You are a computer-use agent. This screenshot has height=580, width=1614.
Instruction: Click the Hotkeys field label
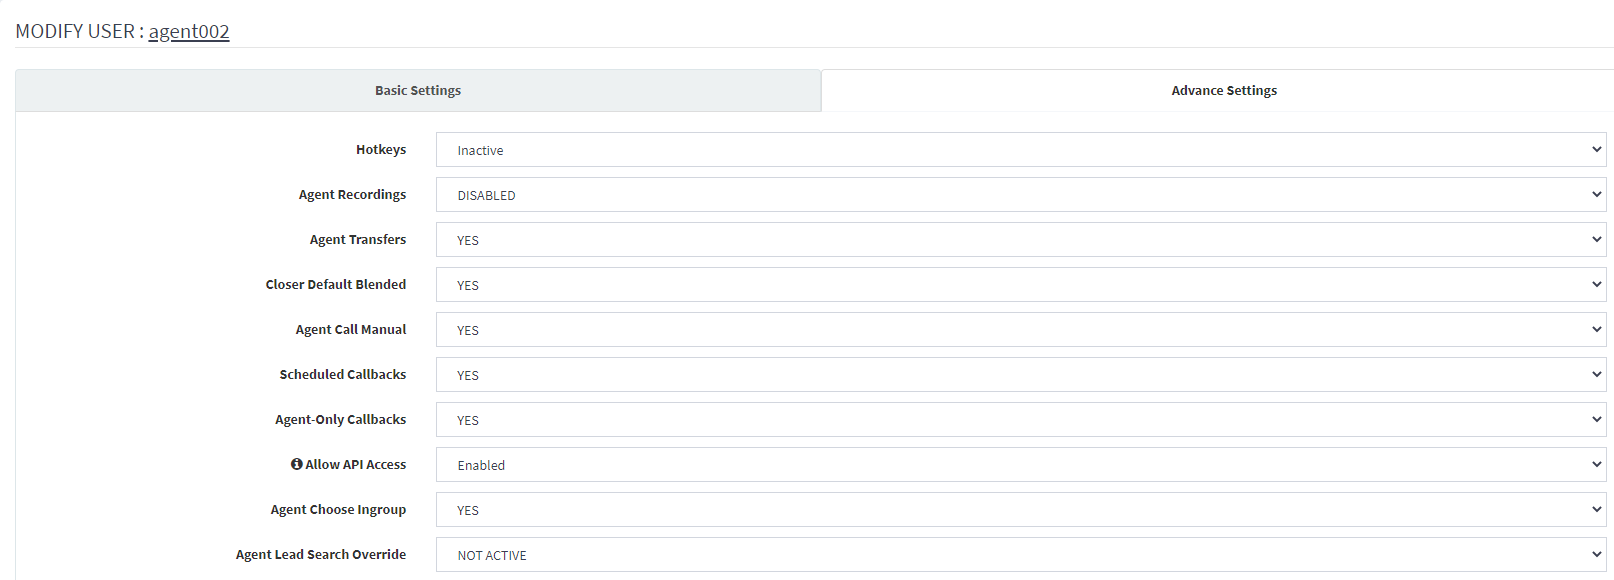(381, 149)
